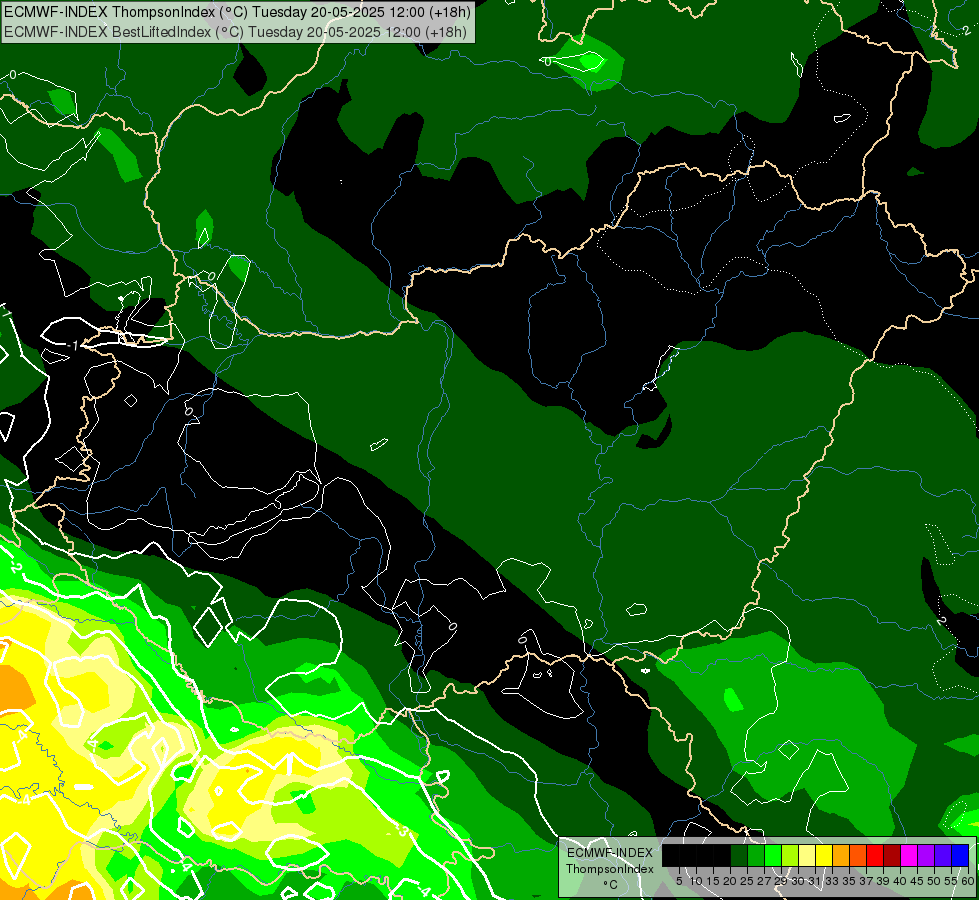Image resolution: width=979 pixels, height=900 pixels.
Task: Click the legend tick value 15
Action: [713, 881]
